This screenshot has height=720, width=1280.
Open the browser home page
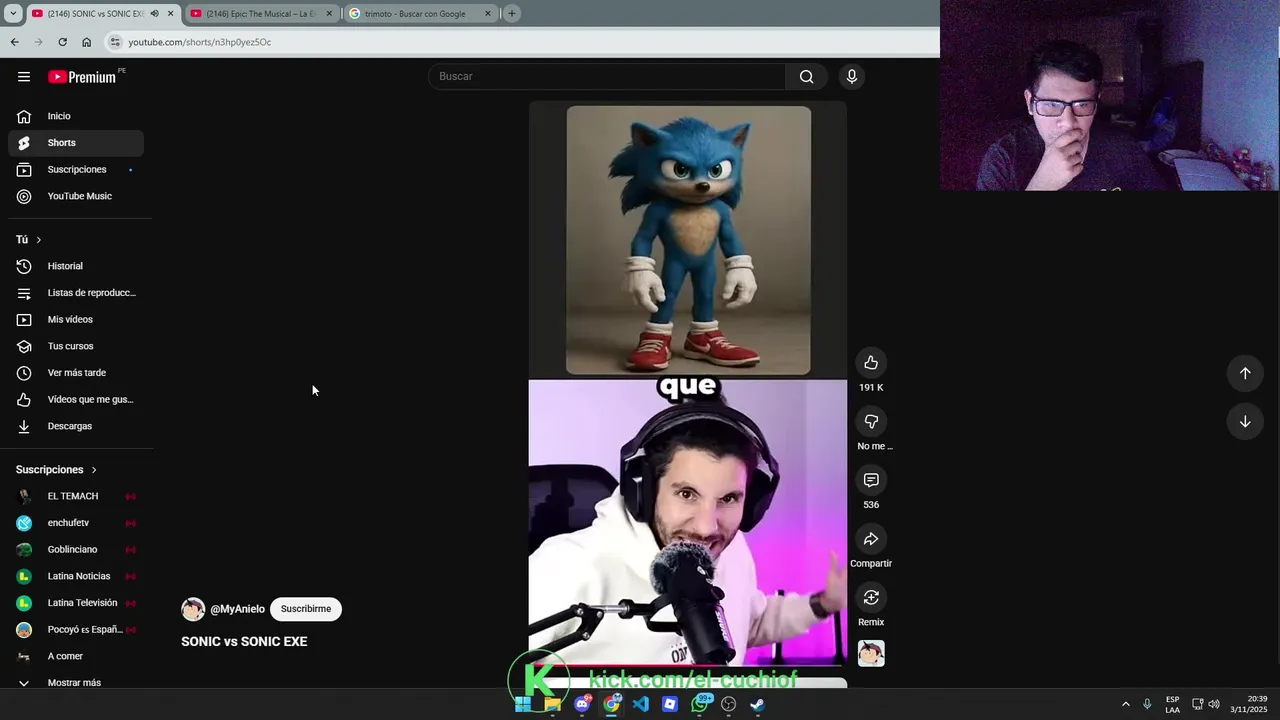point(86,42)
